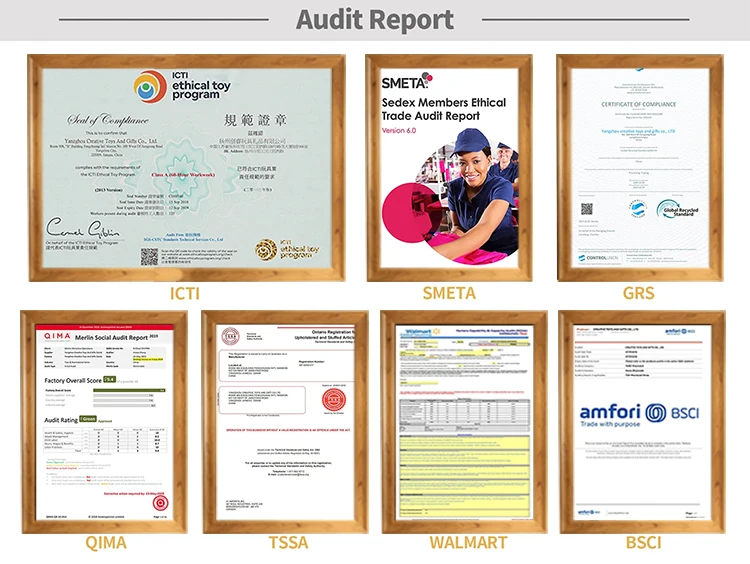
Task: Click the red TSSA round stamp
Action: [x=334, y=400]
